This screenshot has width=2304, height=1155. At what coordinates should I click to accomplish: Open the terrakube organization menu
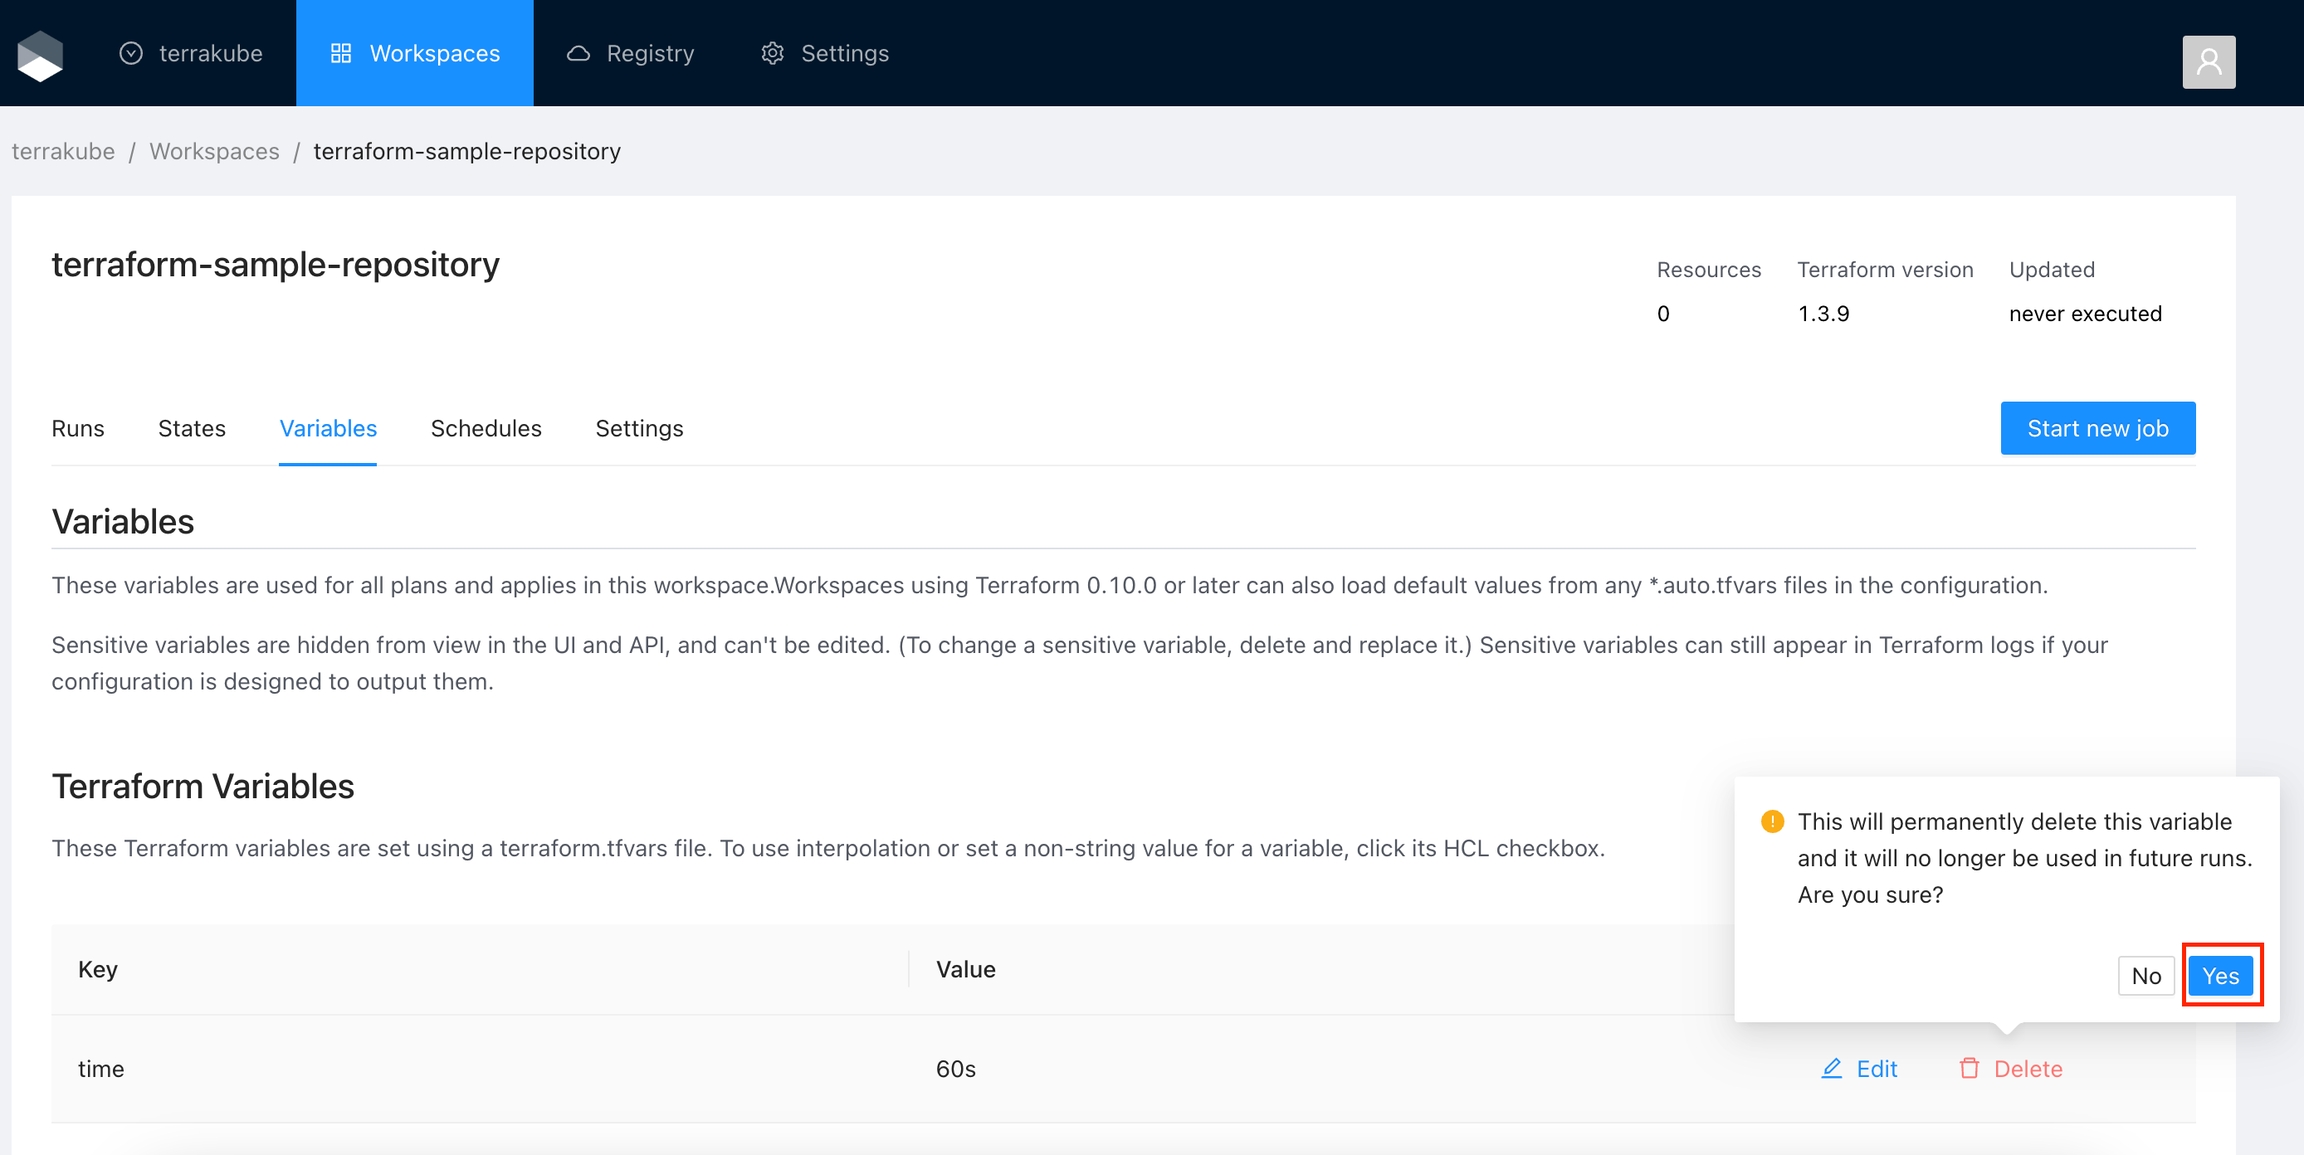190,53
